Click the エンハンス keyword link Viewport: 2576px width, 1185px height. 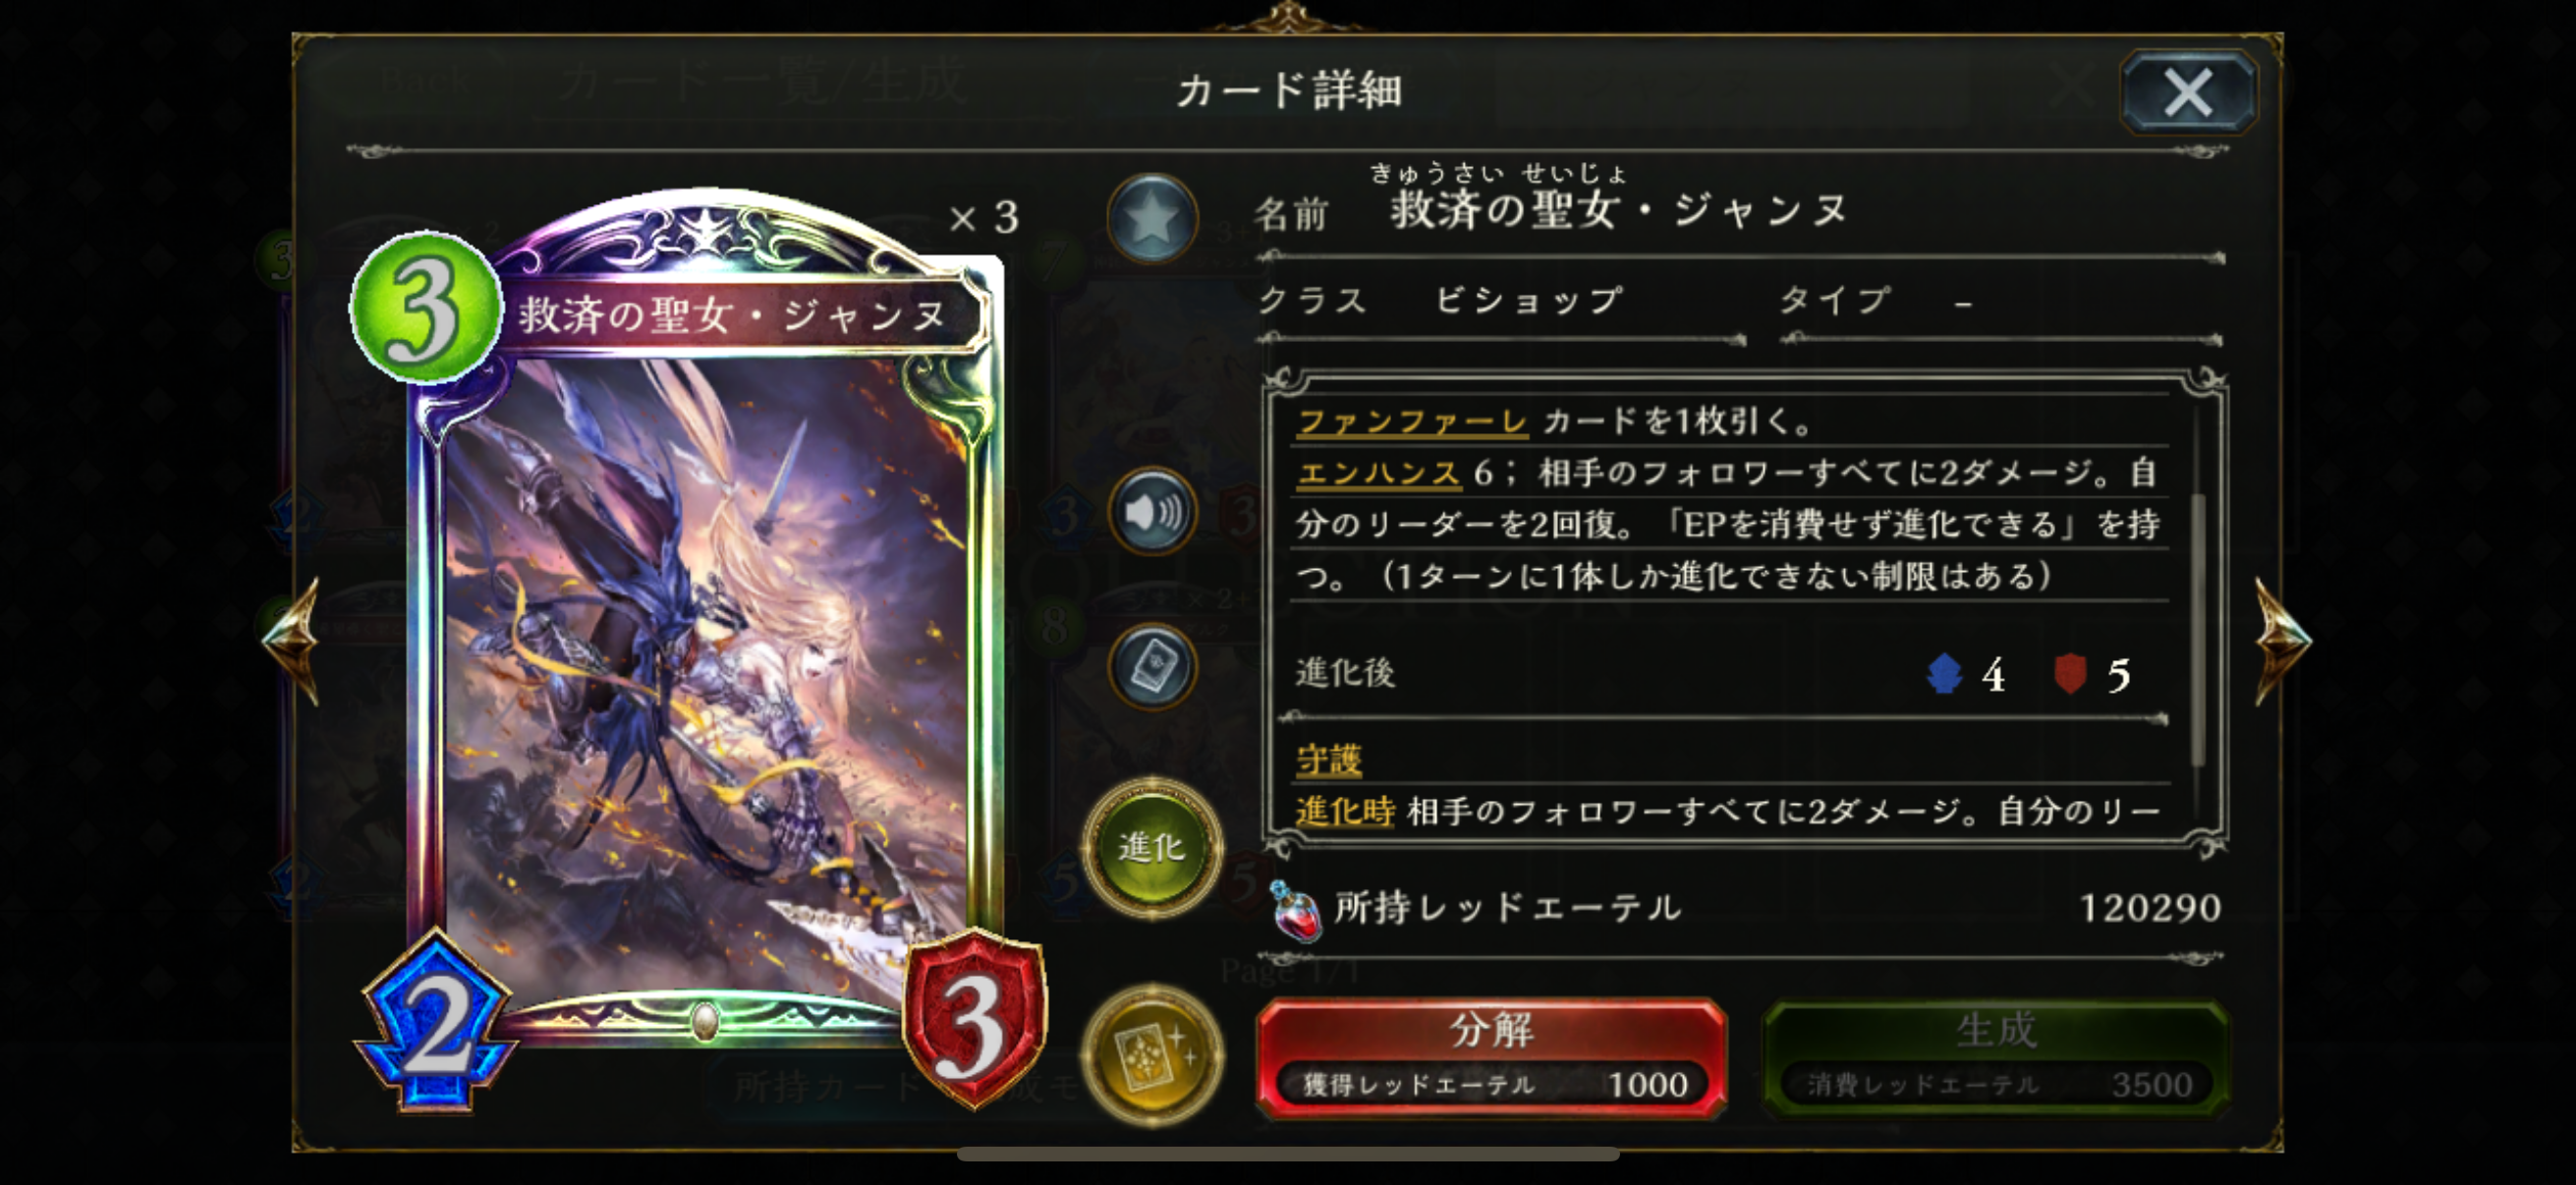[x=1378, y=472]
